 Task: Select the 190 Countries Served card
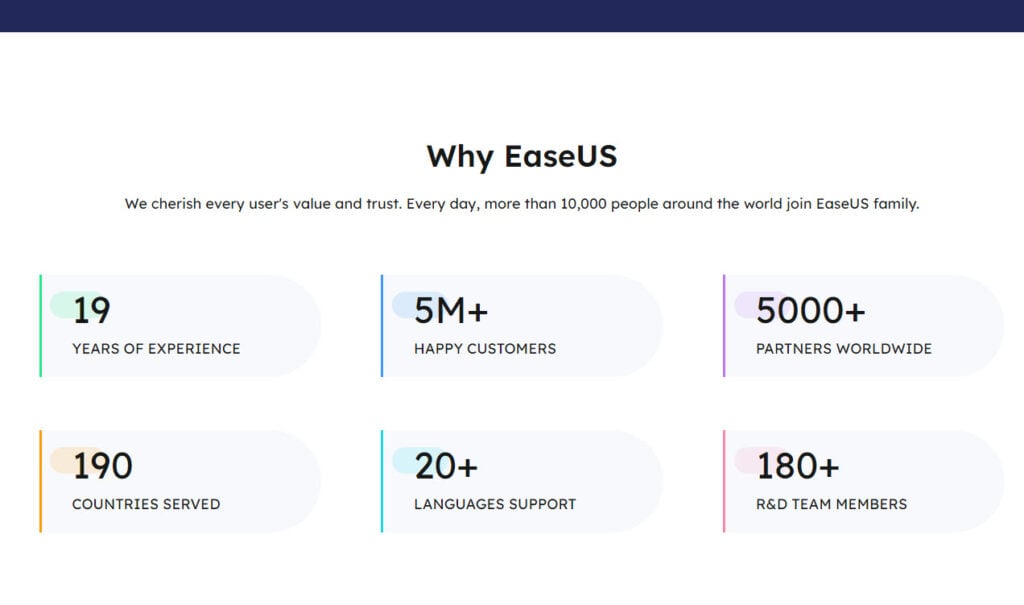click(180, 481)
